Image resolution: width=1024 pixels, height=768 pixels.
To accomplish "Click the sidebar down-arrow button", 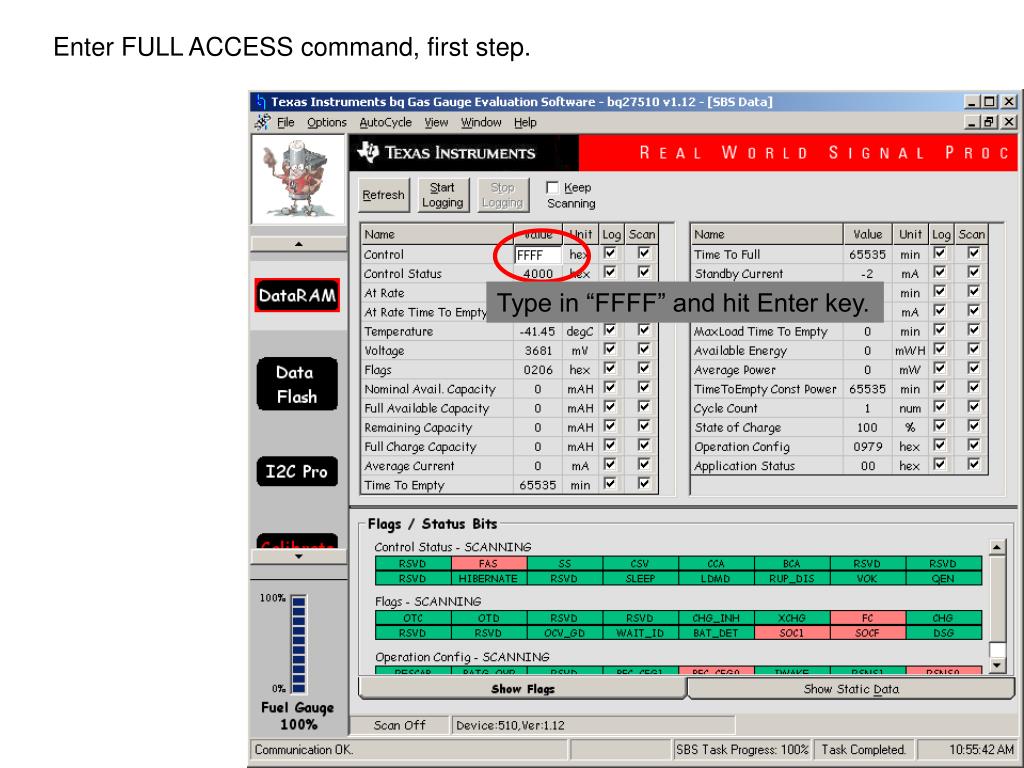I will 298,556.
